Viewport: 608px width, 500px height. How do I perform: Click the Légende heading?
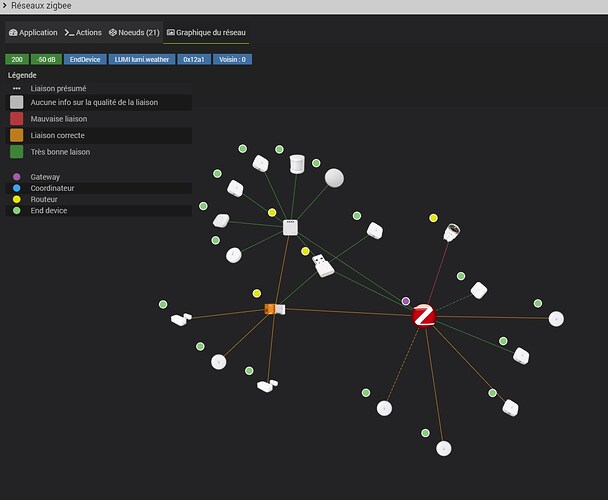22,75
